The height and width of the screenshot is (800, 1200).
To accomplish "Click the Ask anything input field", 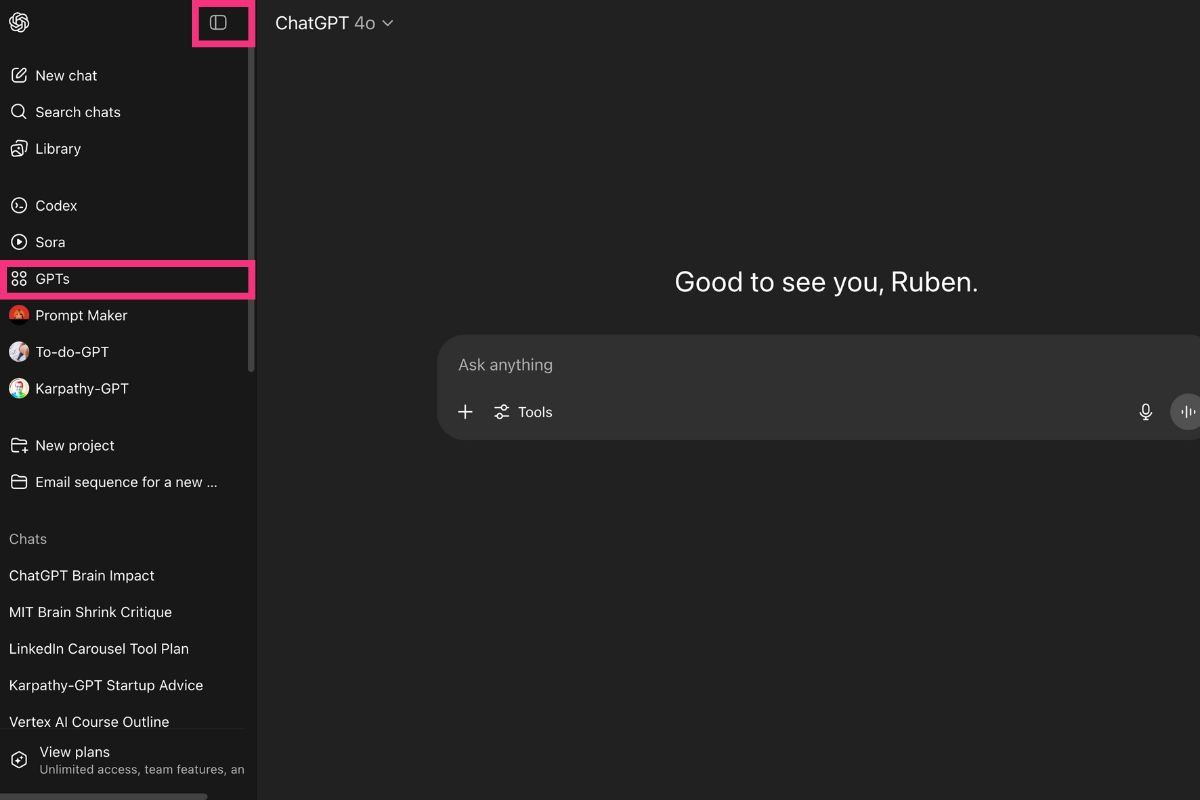I will pos(820,365).
